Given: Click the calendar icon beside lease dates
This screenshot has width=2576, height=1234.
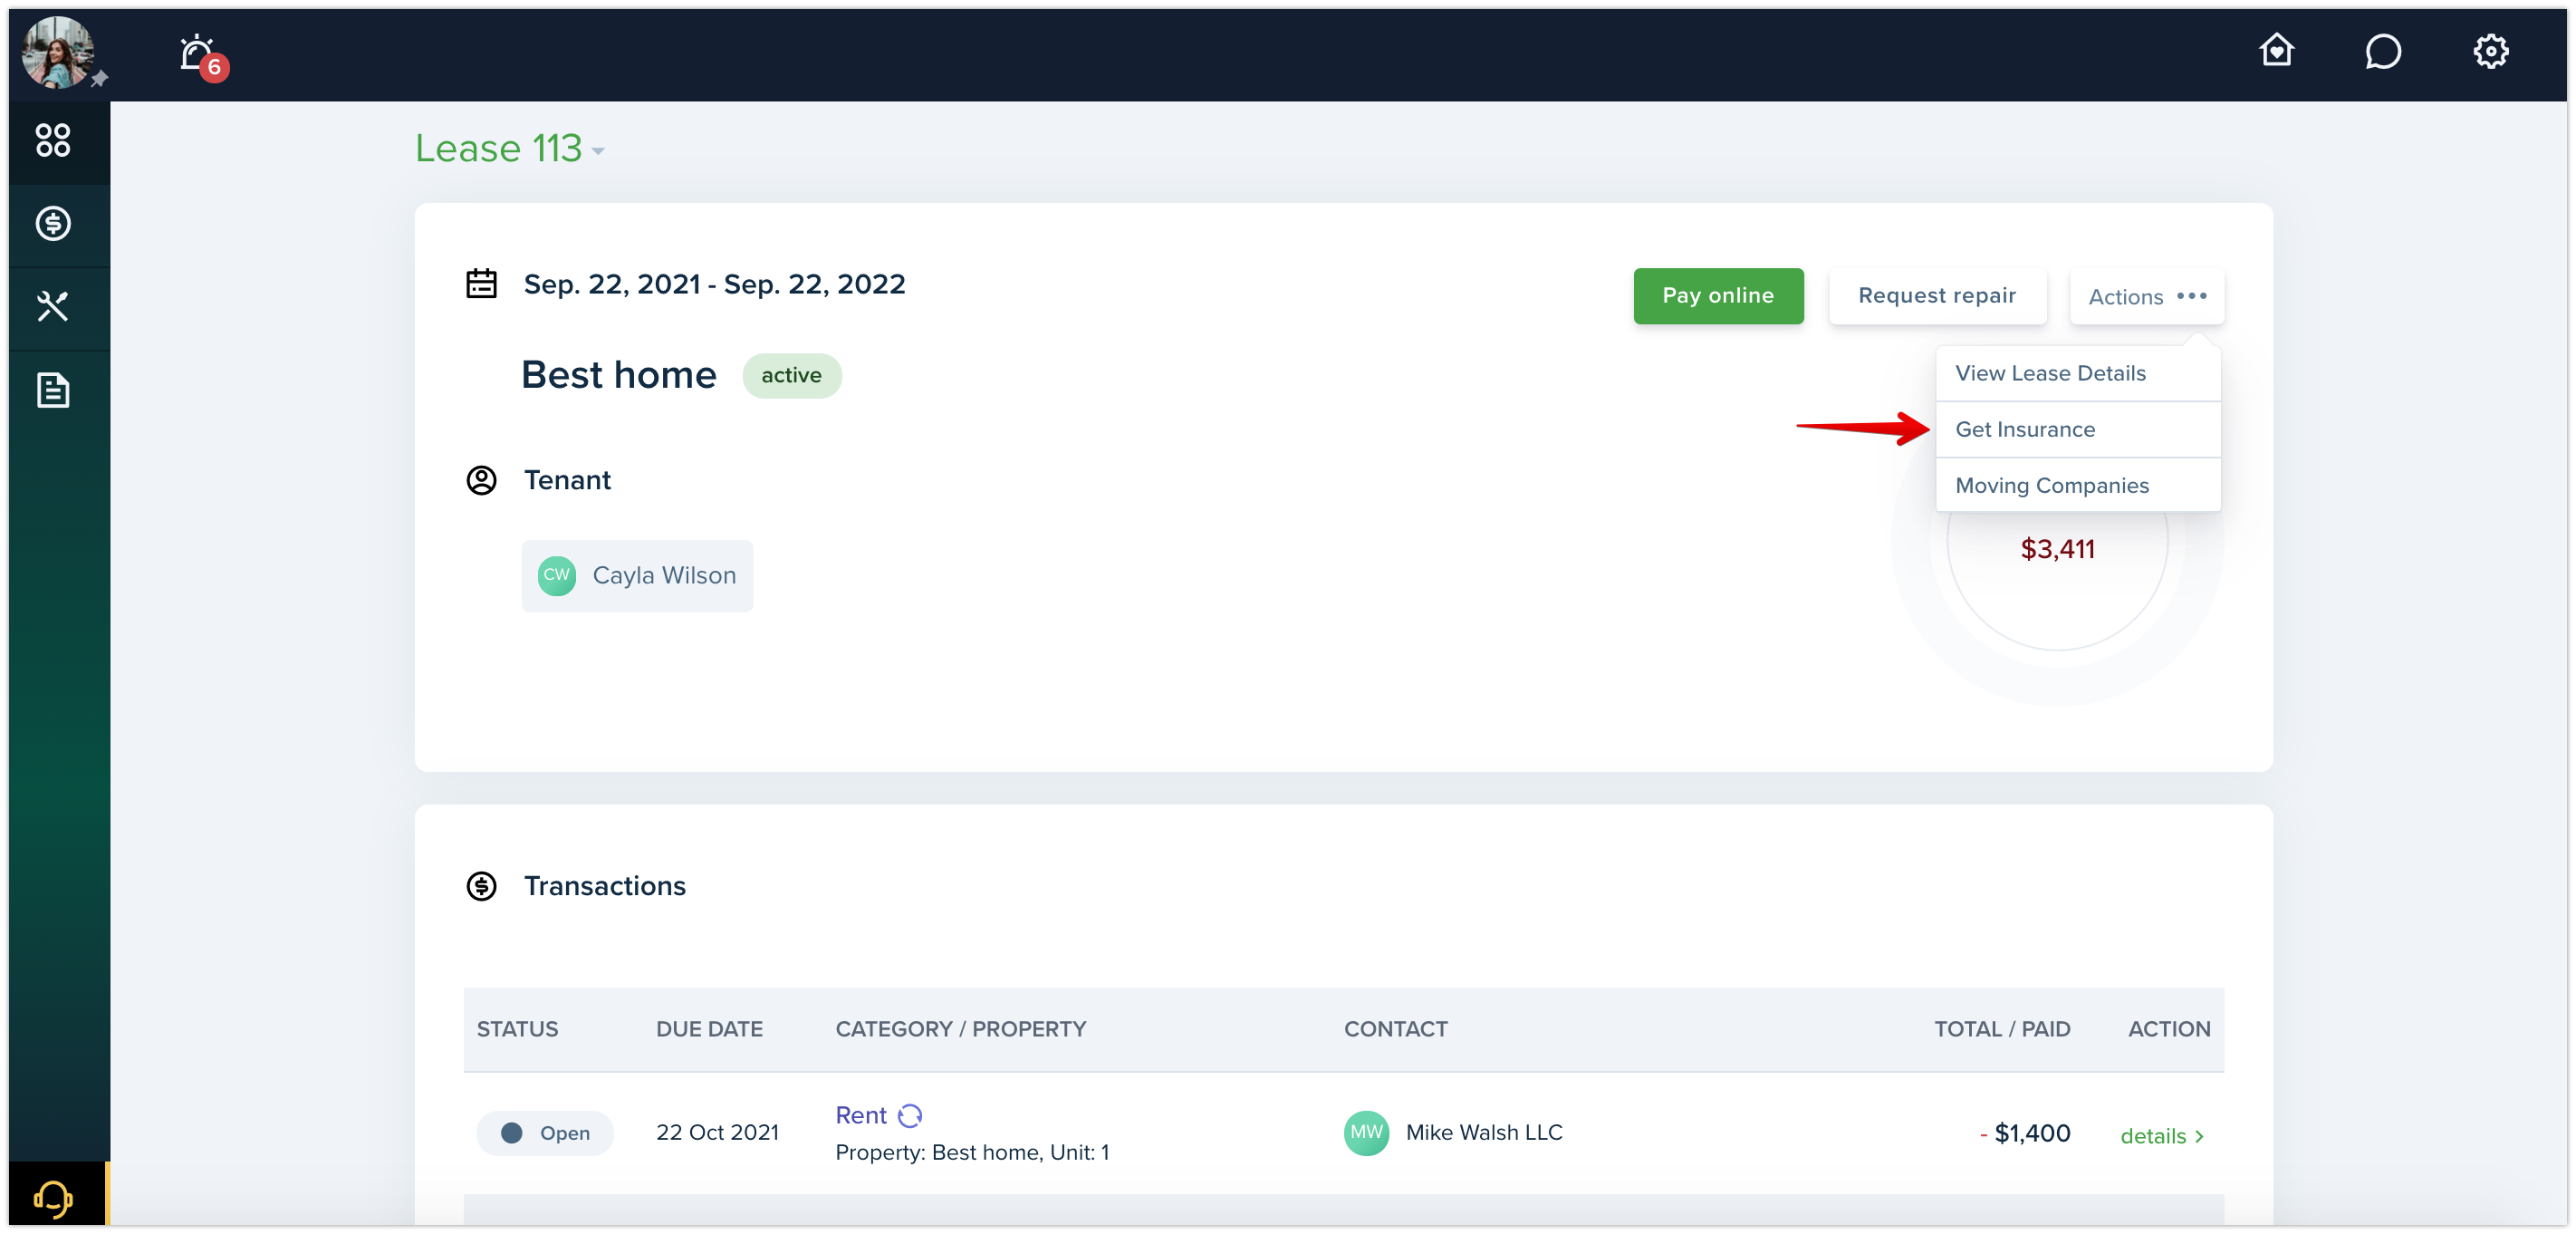Looking at the screenshot, I should (x=481, y=284).
